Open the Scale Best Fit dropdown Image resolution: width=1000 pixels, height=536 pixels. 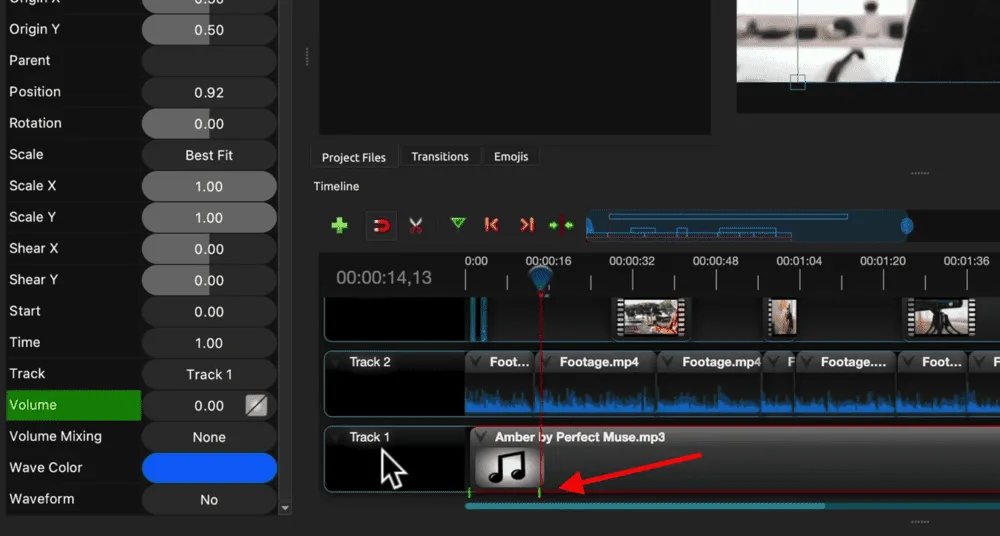[x=209, y=155]
